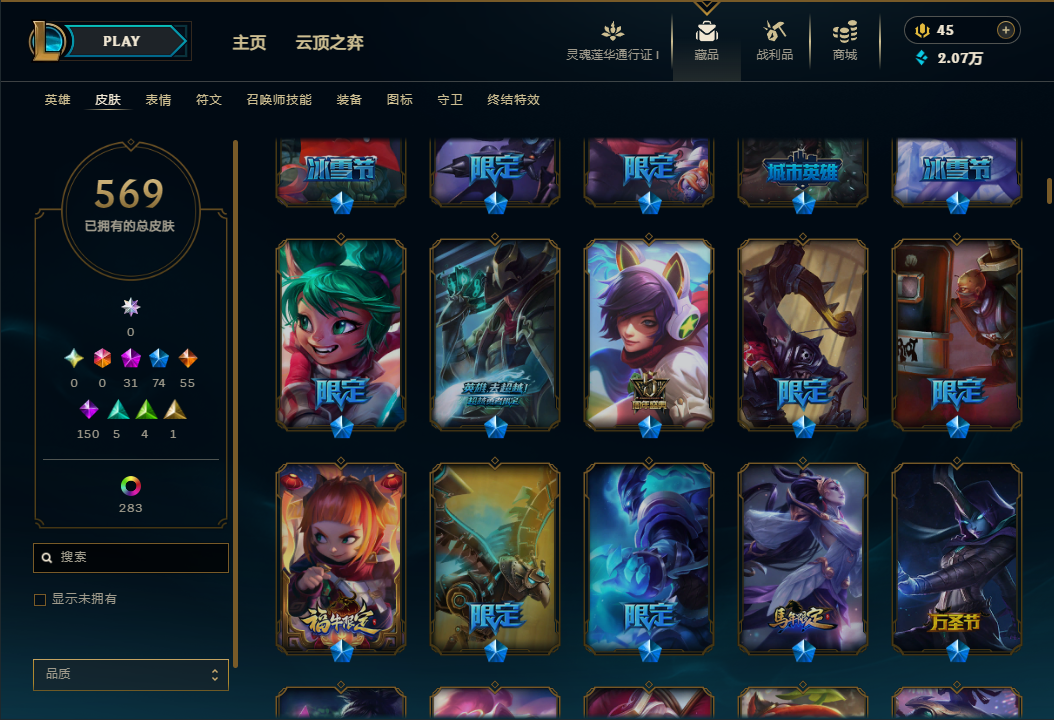
Task: Open the 商城 store coins icon
Action: pyautogui.click(x=845, y=32)
